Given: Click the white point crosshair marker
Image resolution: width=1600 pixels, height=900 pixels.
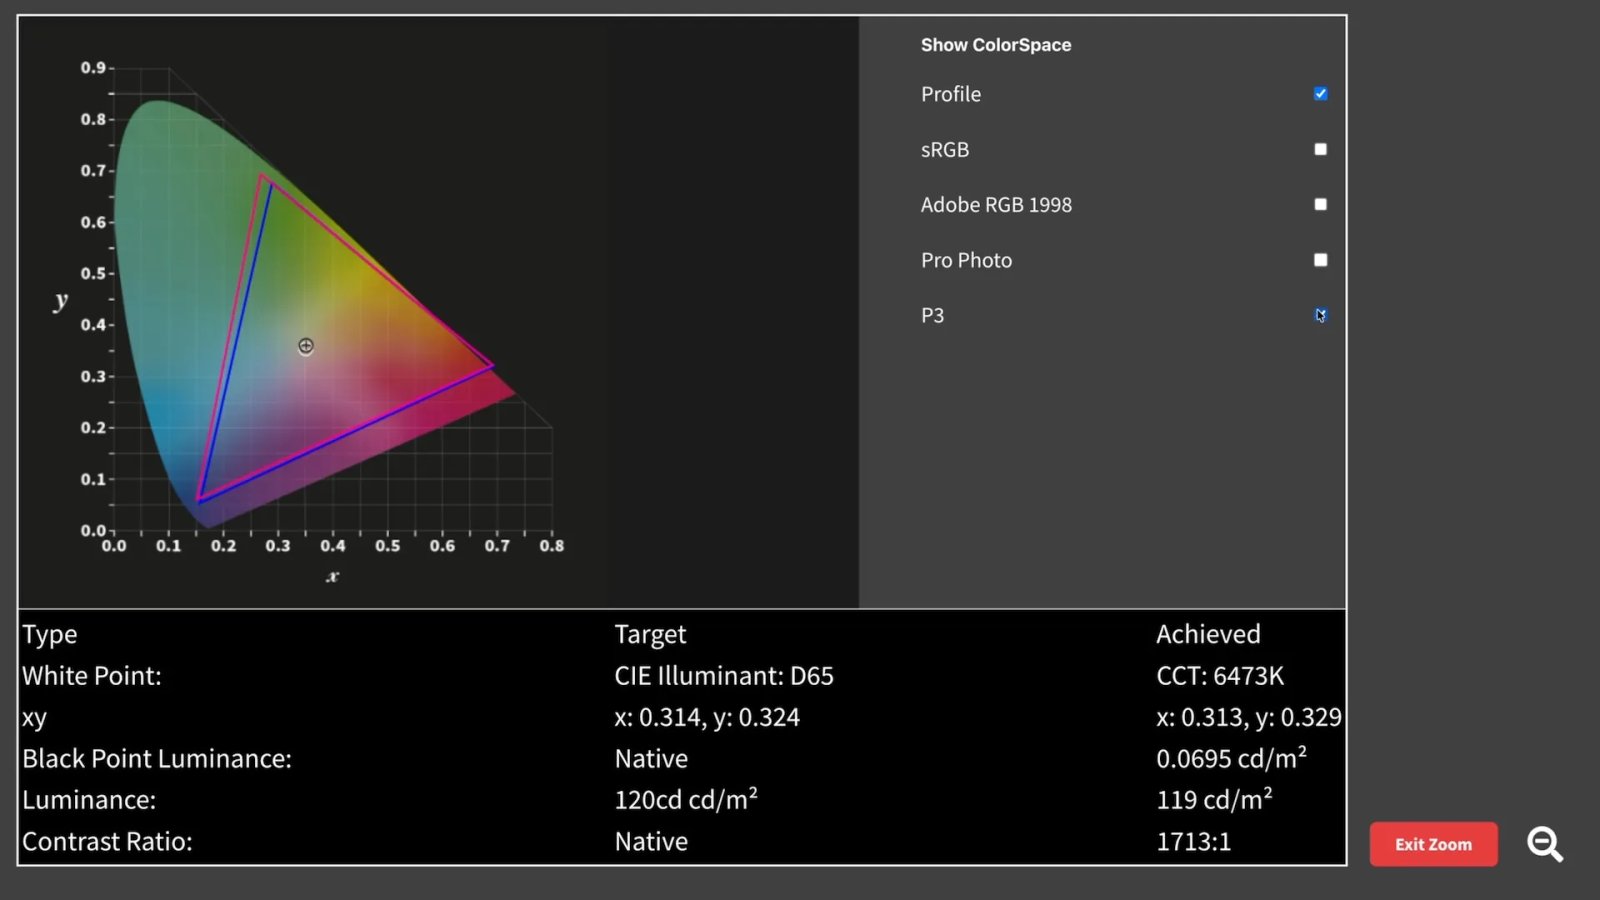Looking at the screenshot, I should coord(306,345).
